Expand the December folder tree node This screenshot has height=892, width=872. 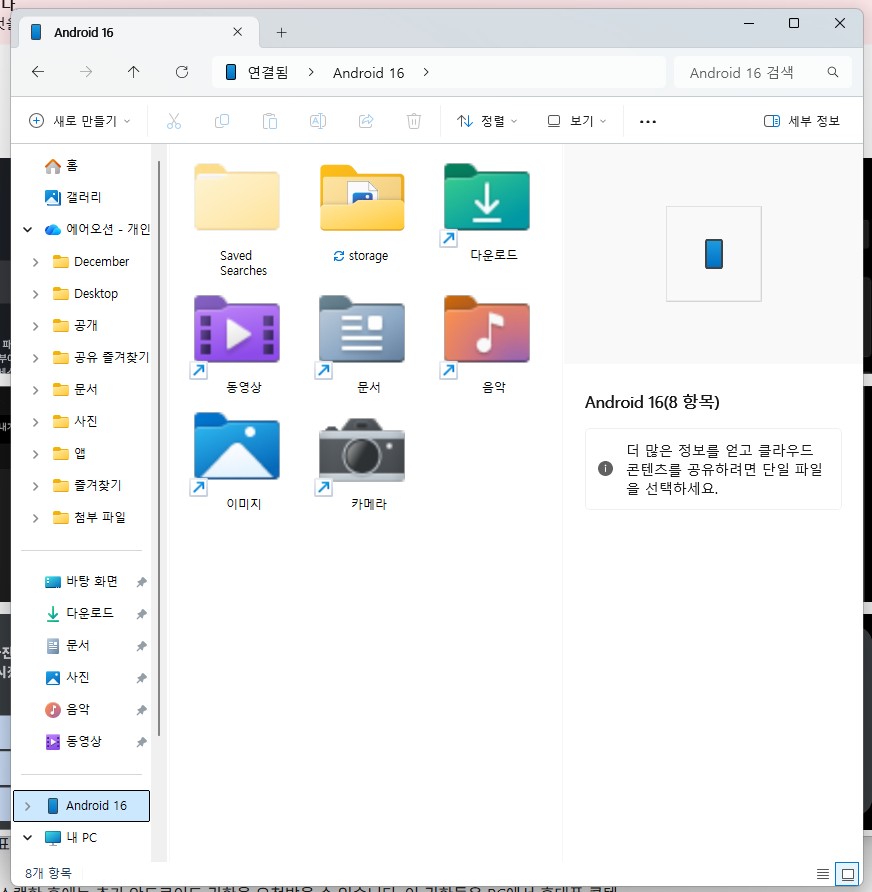(x=35, y=262)
